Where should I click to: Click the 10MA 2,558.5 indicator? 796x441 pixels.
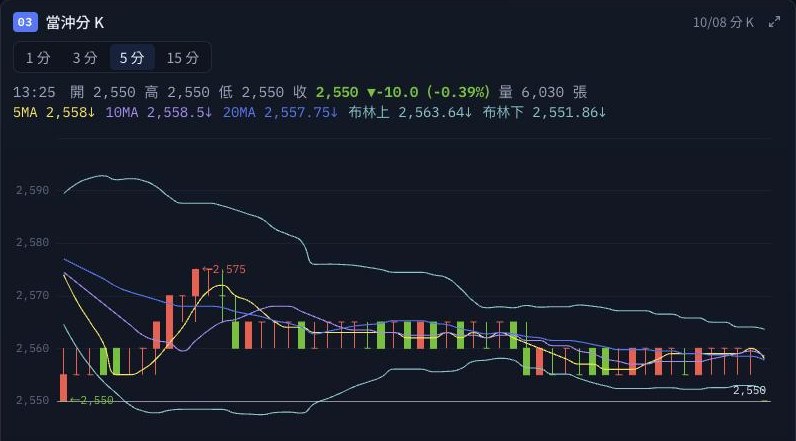point(159,112)
